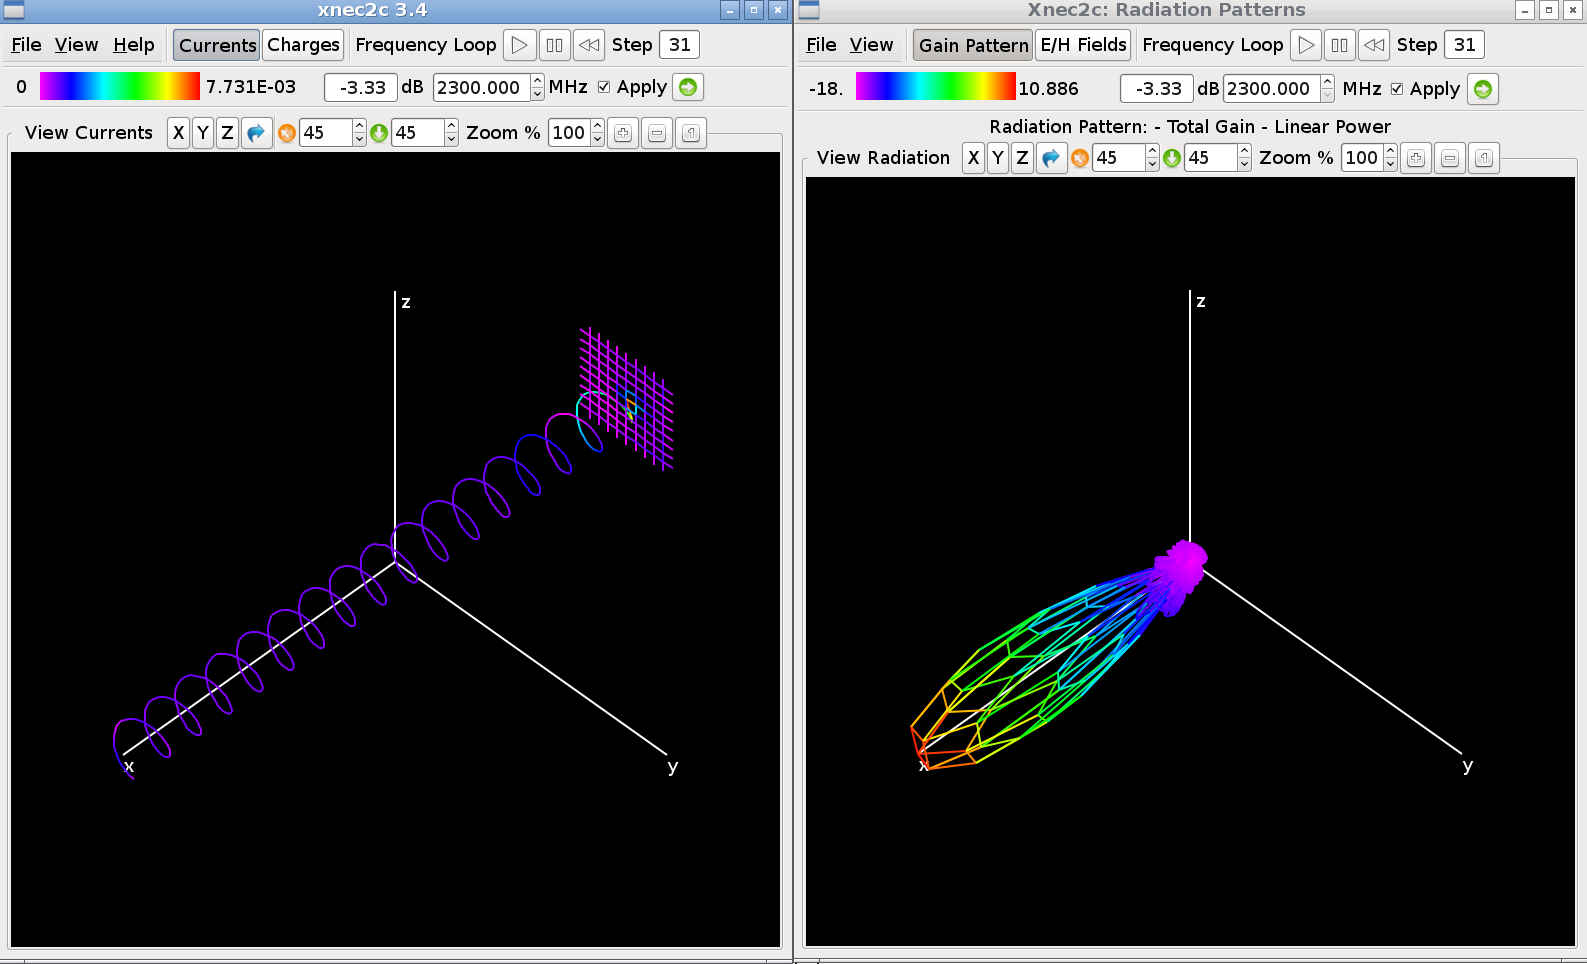Uncheck Apply checkbox in Radiation Patterns window
This screenshot has height=964, width=1587.
1397,89
